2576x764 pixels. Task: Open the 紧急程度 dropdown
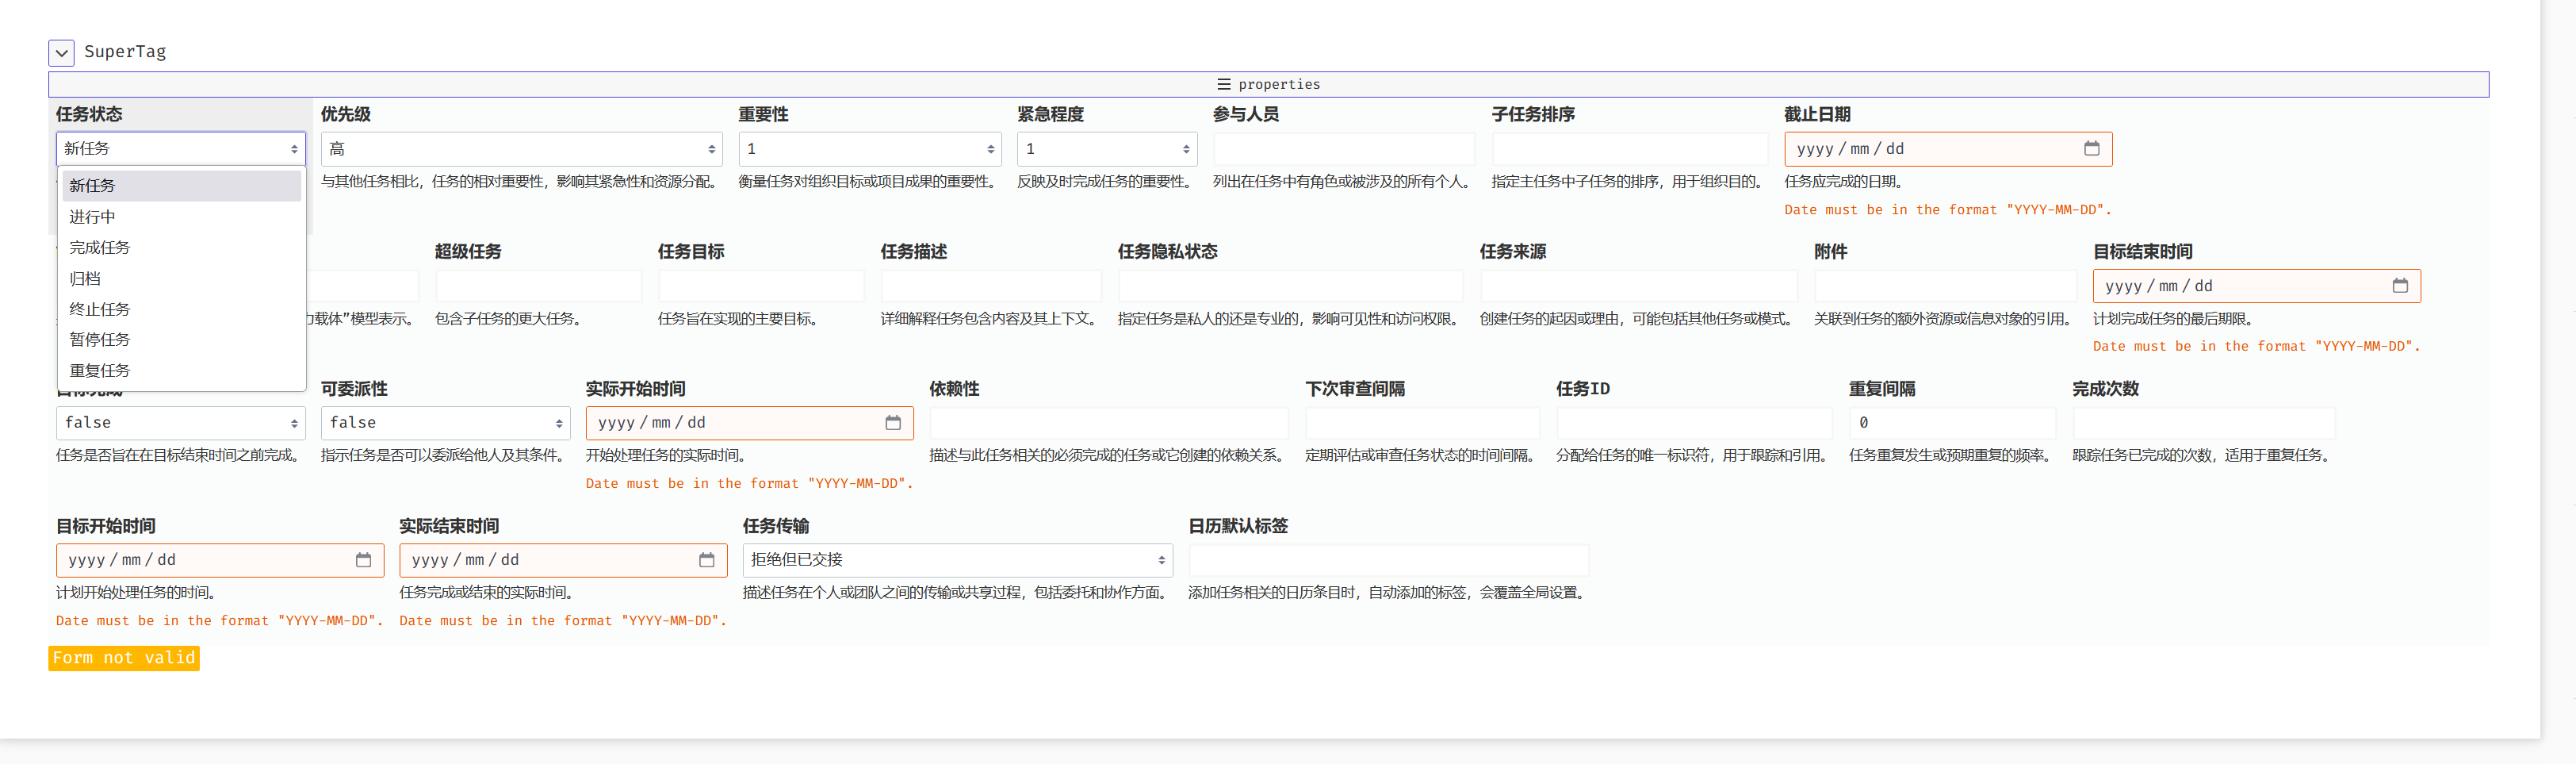[1106, 149]
